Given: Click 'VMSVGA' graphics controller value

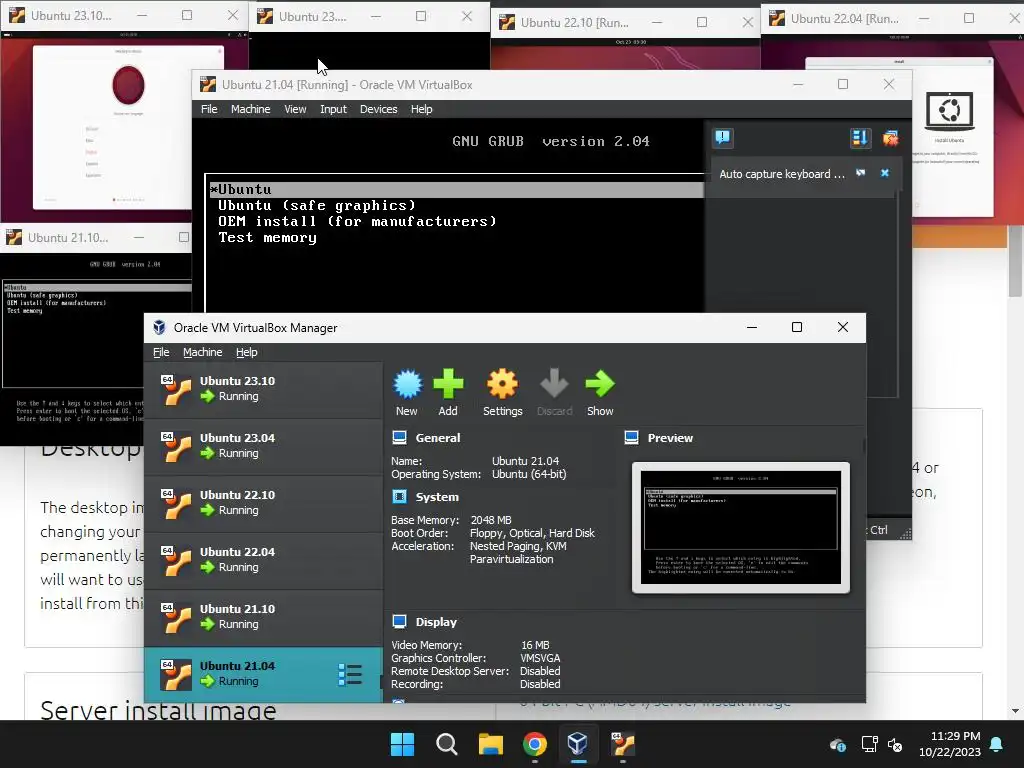Looking at the screenshot, I should [x=540, y=658].
